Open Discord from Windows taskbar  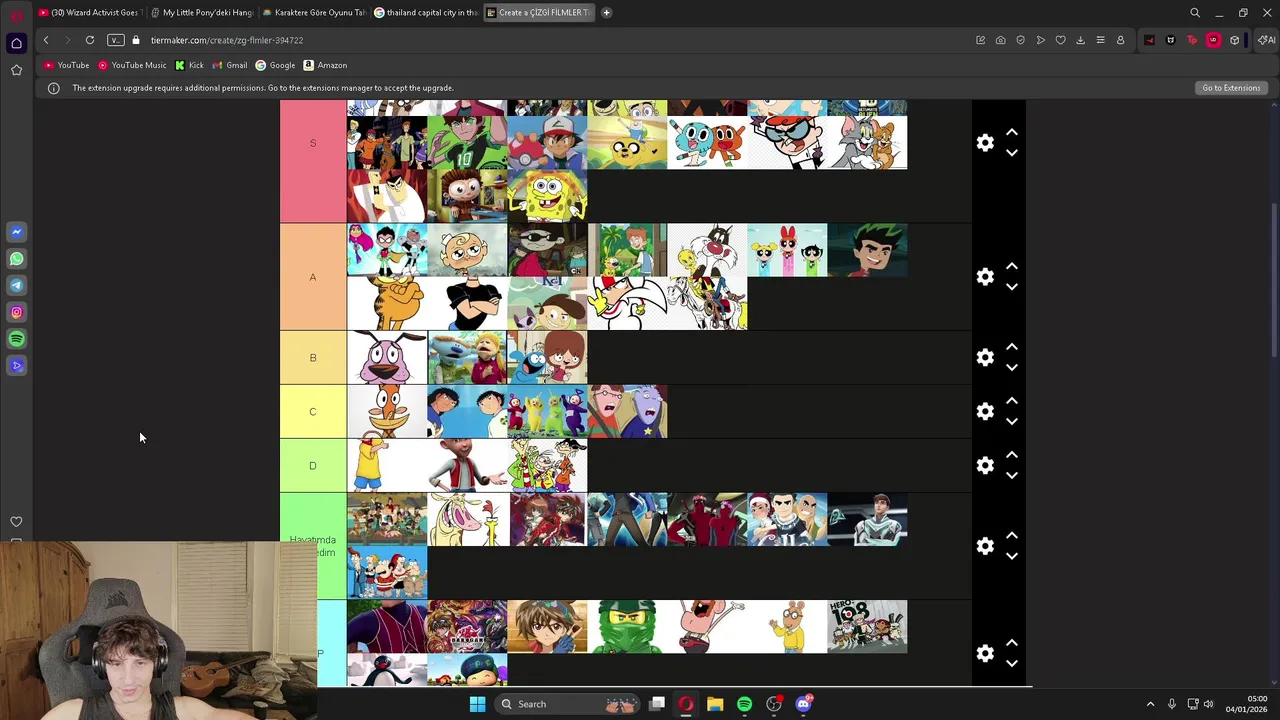803,704
